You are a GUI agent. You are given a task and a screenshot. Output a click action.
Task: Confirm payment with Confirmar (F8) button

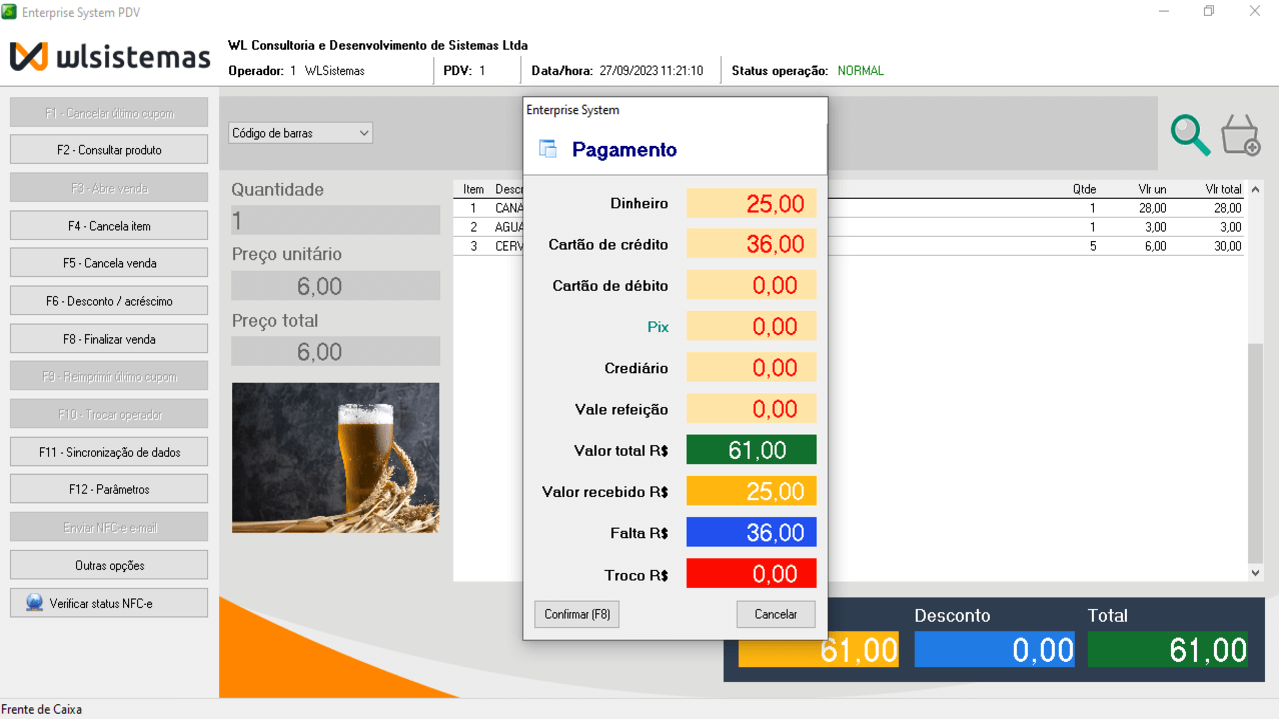[x=577, y=614]
